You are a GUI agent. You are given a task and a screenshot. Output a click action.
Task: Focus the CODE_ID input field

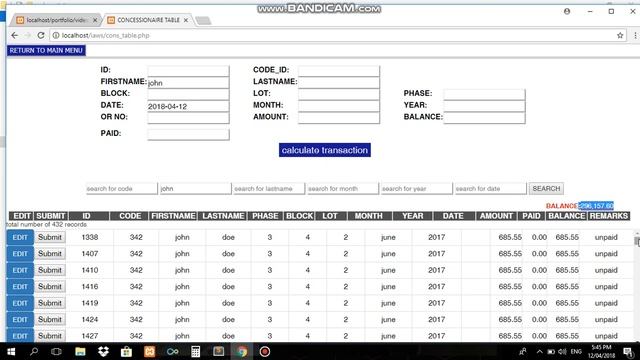[x=339, y=71]
